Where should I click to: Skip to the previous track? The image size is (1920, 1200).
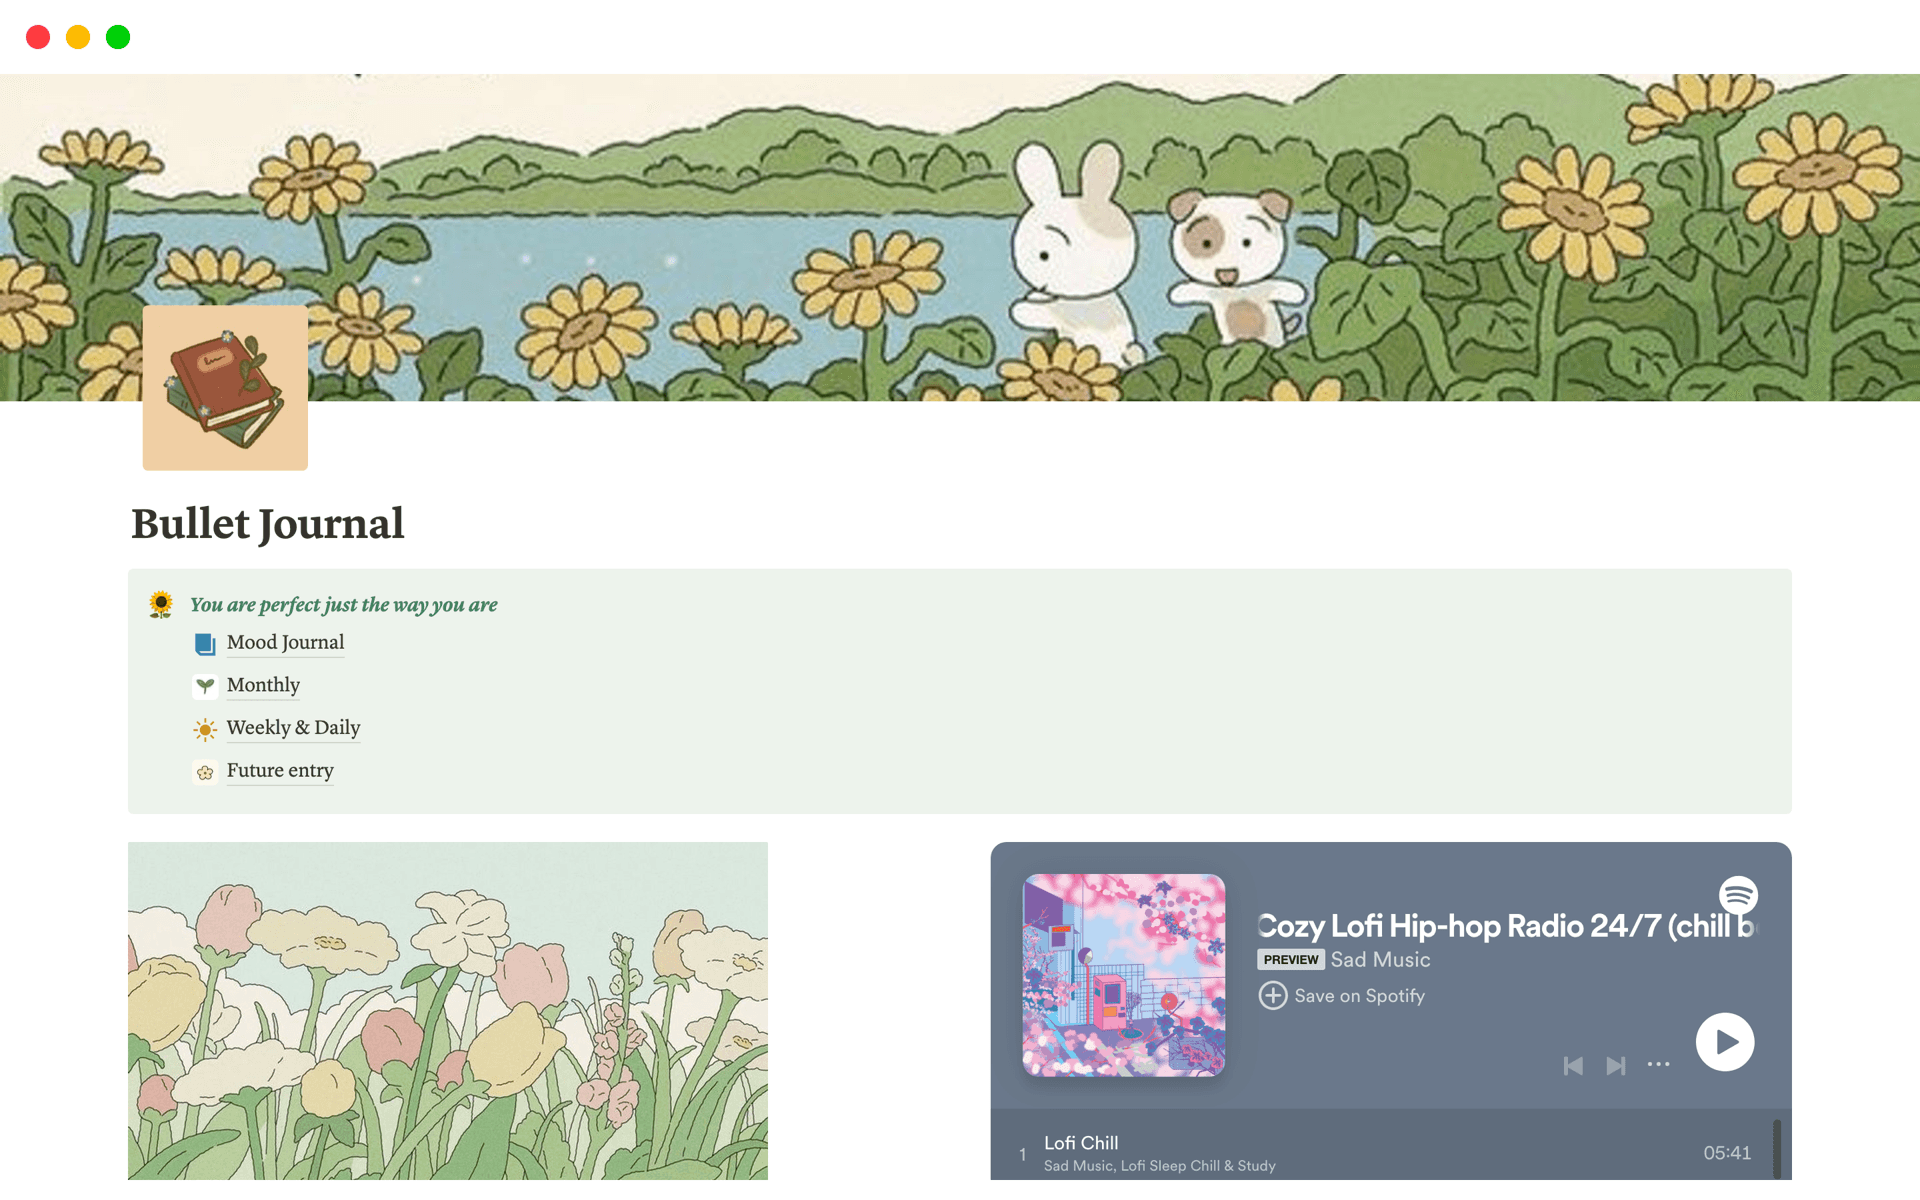point(1573,1066)
